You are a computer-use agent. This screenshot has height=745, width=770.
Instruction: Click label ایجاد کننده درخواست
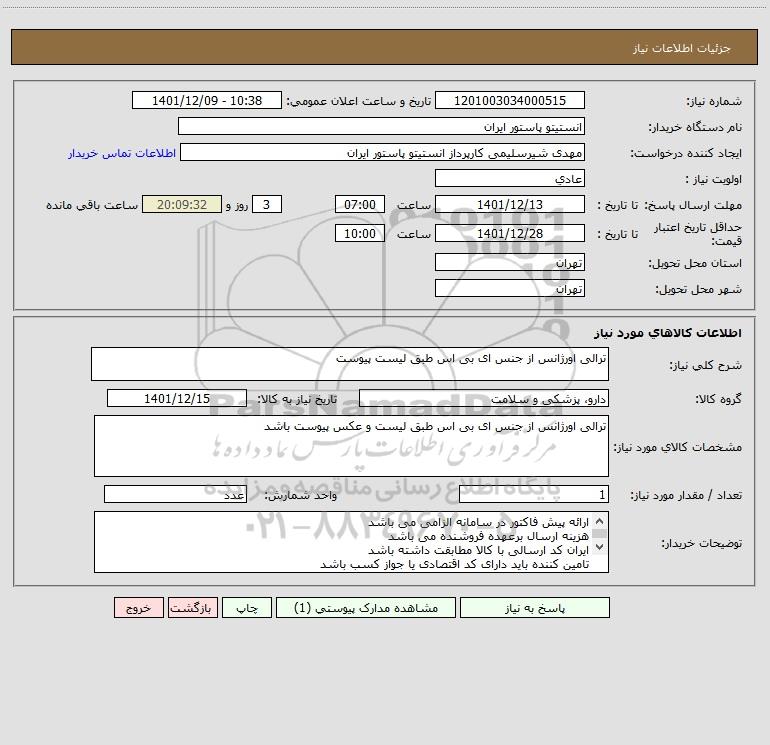click(x=686, y=153)
